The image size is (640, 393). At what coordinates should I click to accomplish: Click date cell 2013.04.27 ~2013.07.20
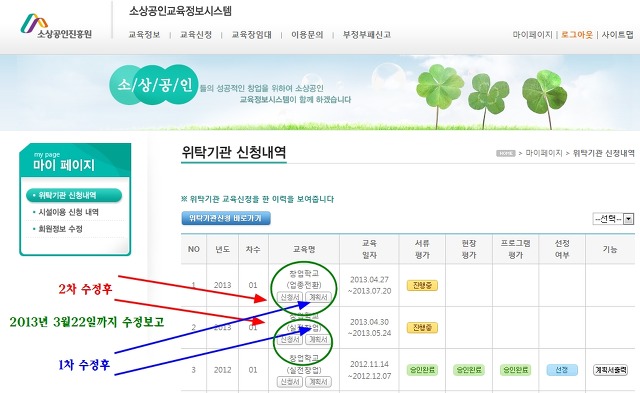pyautogui.click(x=369, y=285)
